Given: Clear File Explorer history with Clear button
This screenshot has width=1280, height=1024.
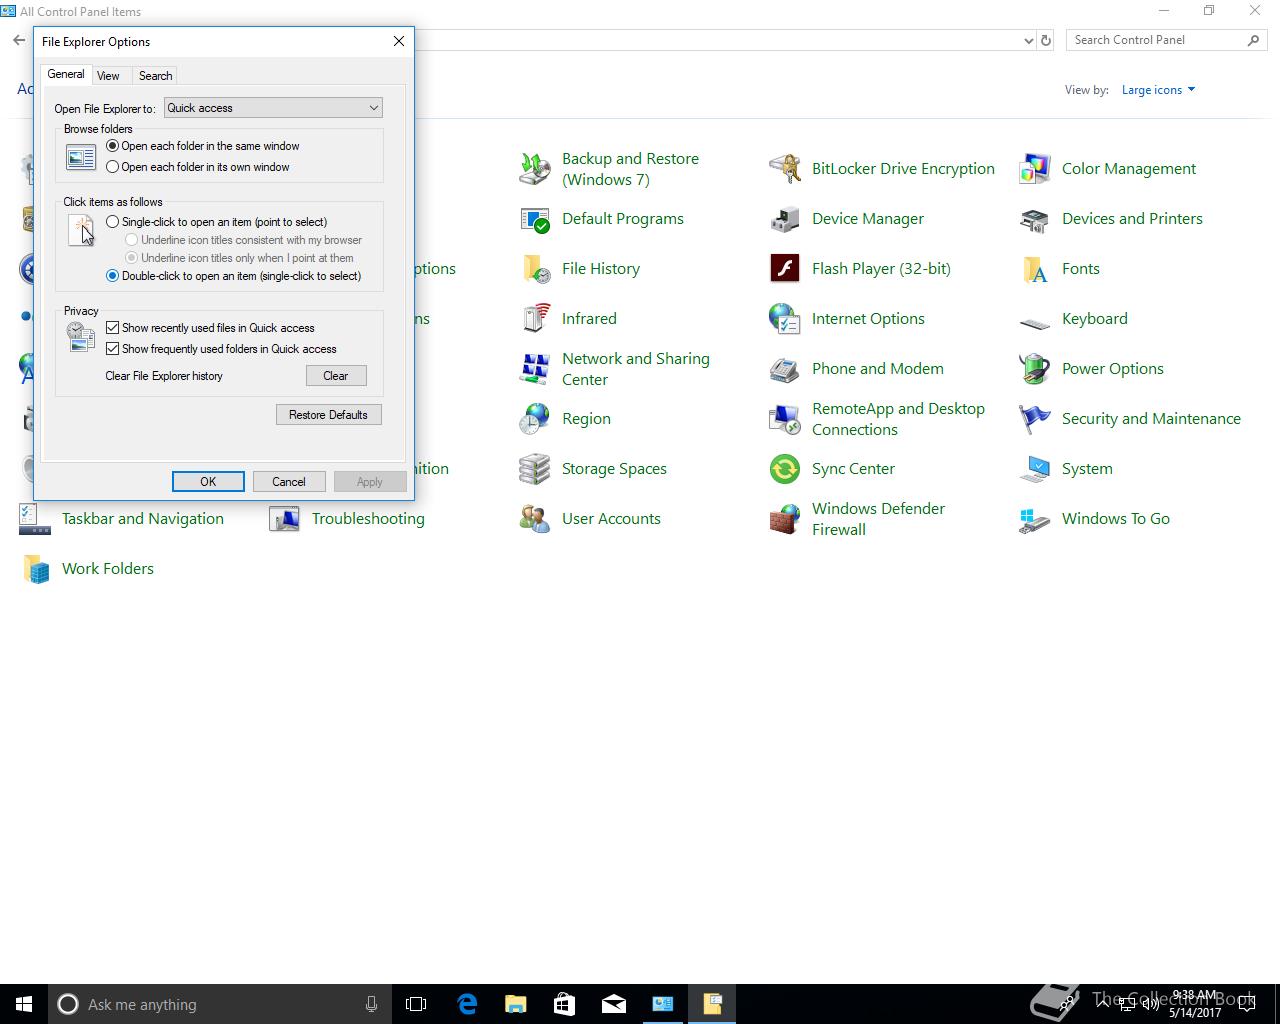Looking at the screenshot, I should [336, 376].
